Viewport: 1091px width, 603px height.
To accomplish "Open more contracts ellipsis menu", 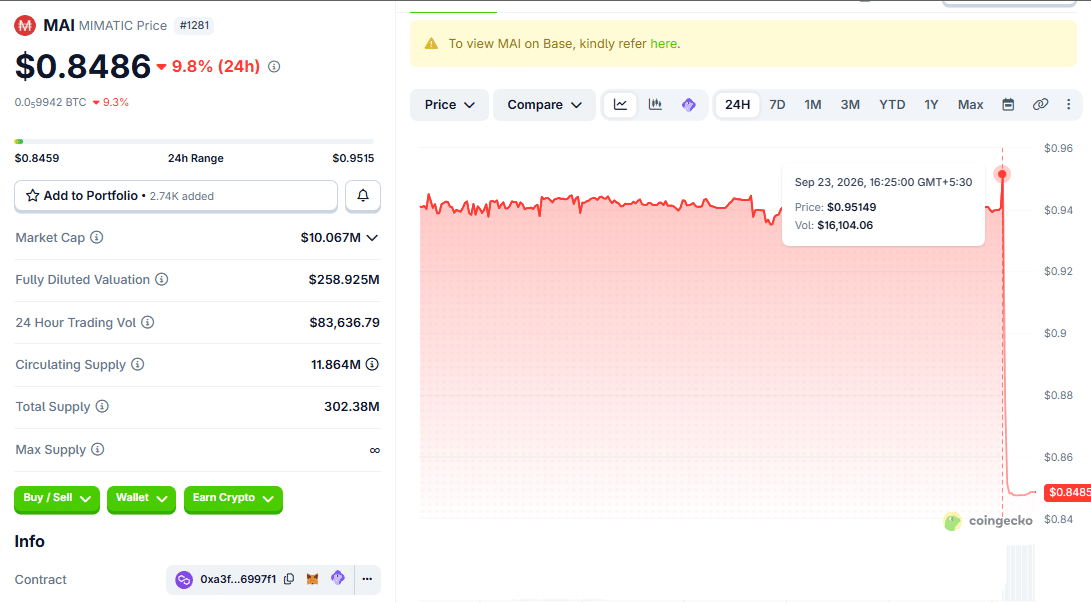I will [367, 579].
